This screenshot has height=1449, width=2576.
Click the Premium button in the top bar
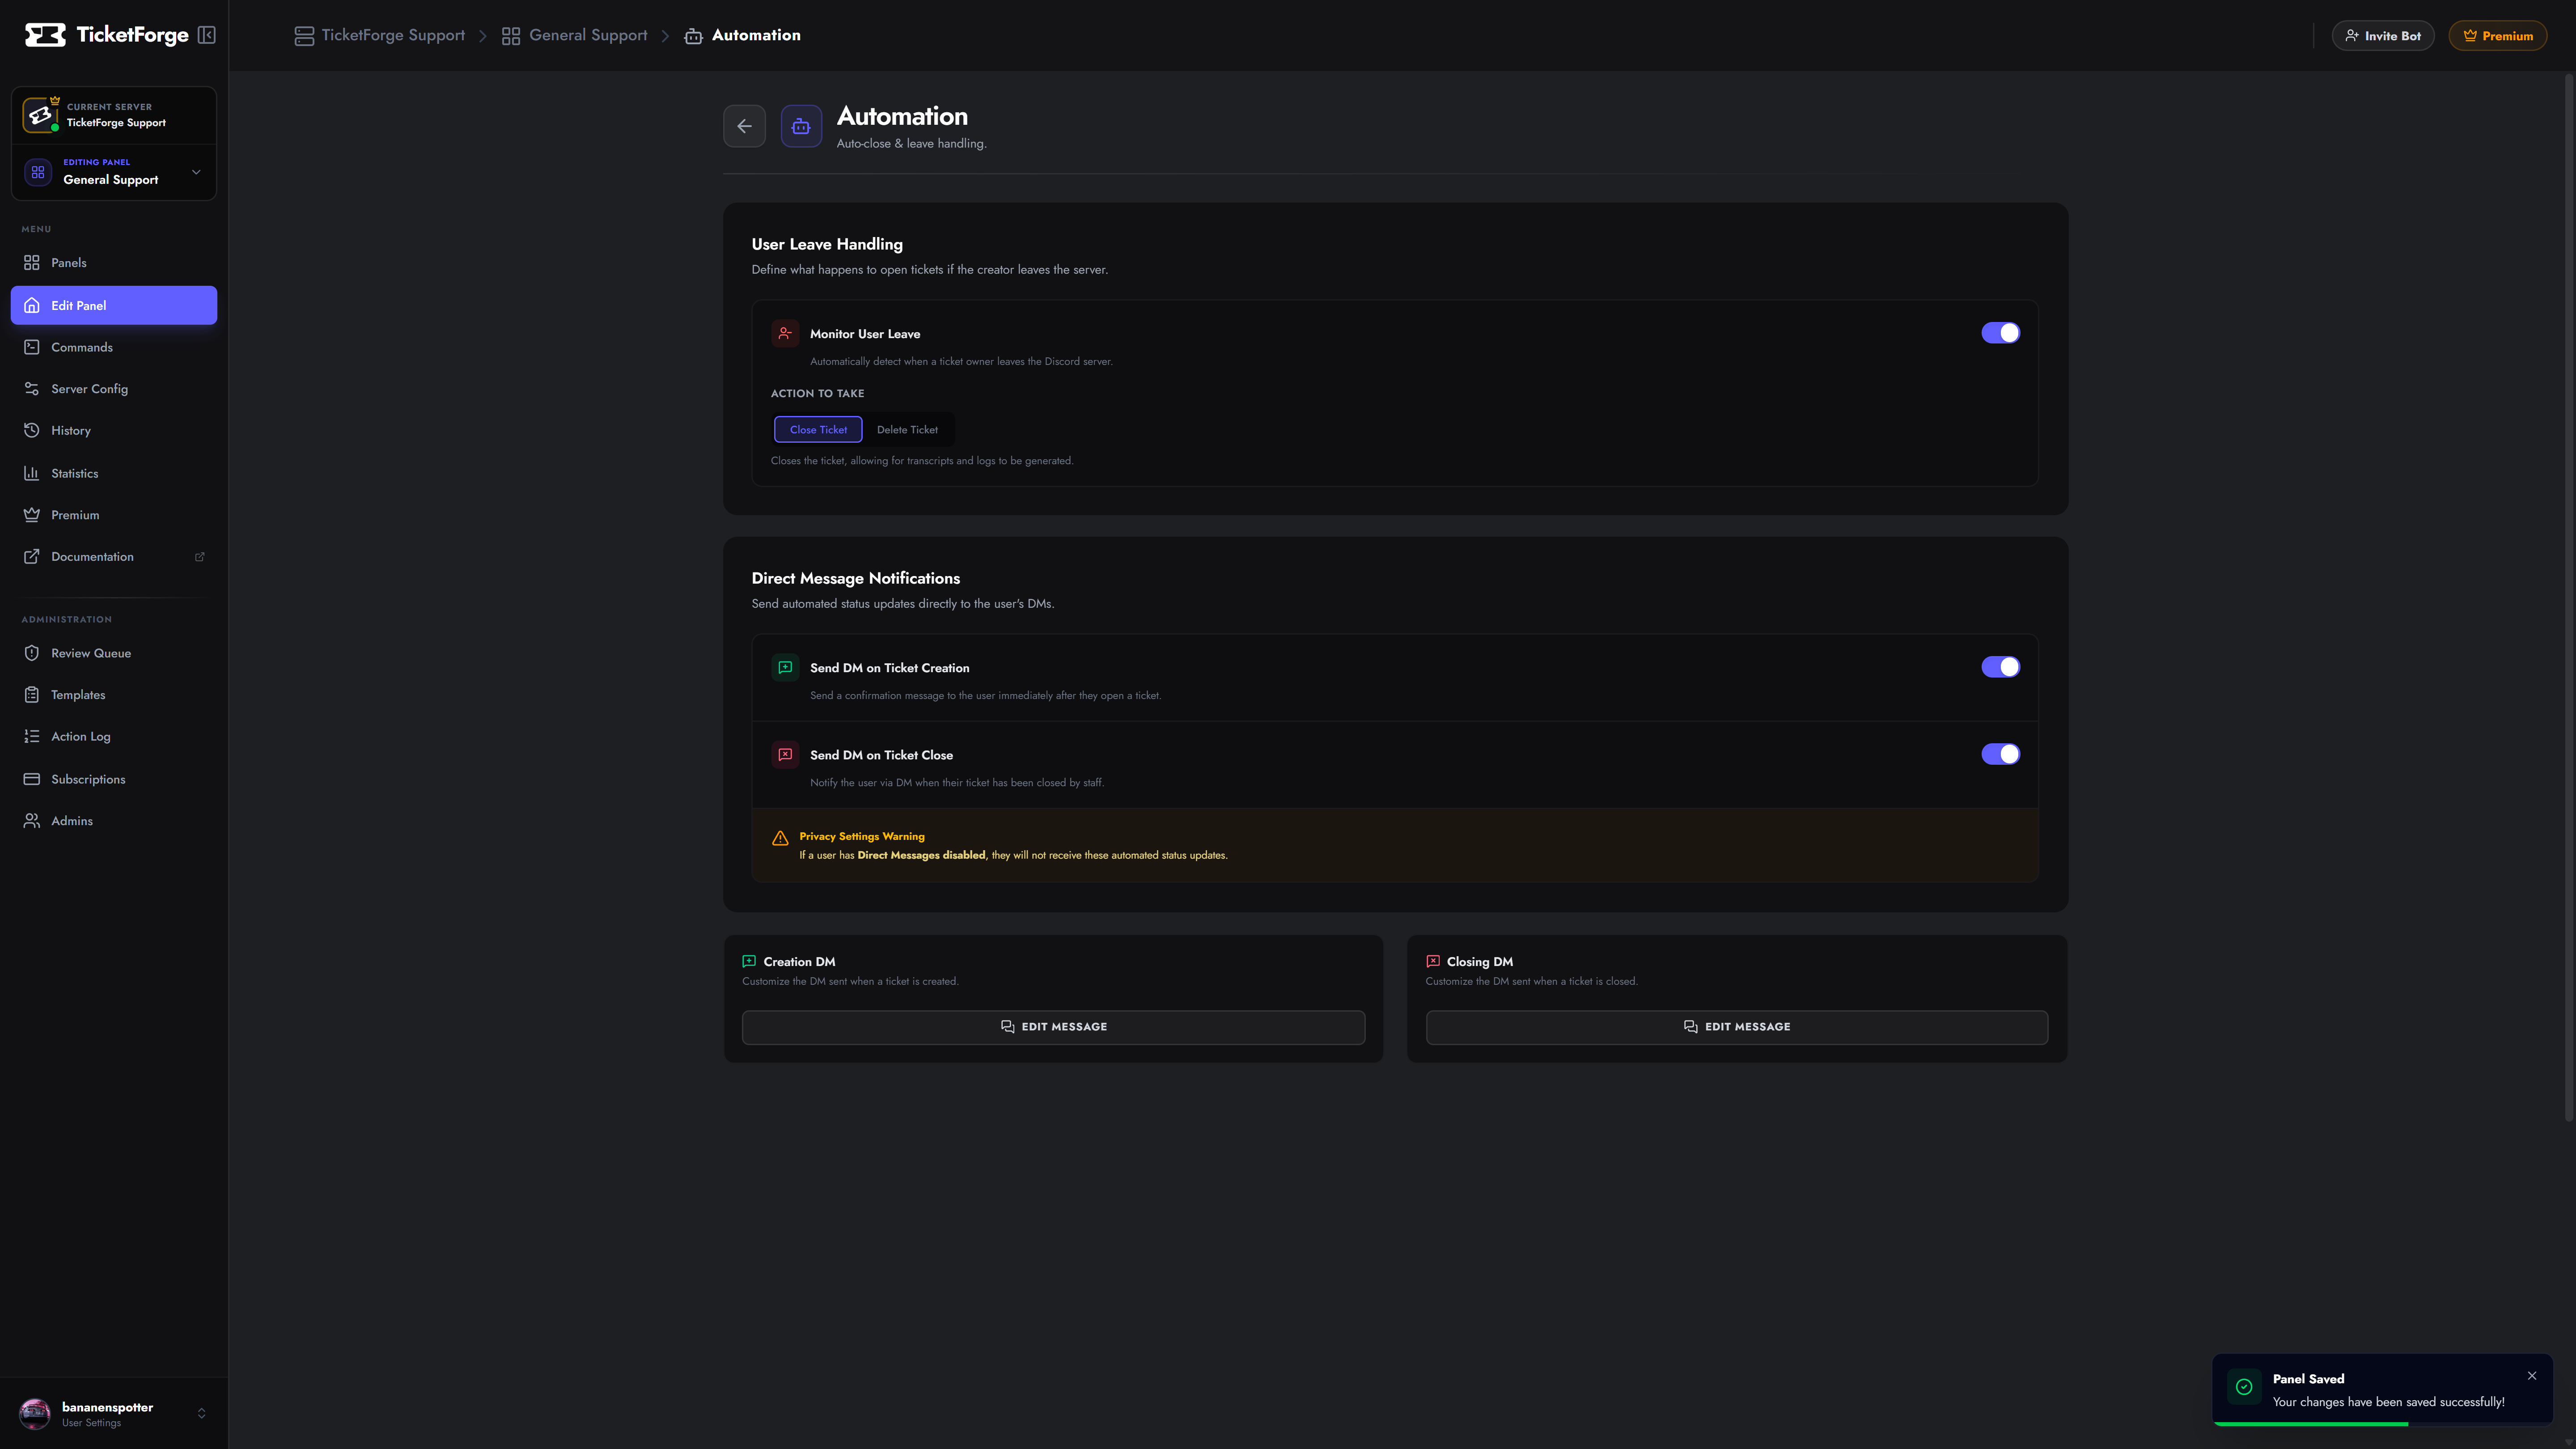[x=2498, y=36]
